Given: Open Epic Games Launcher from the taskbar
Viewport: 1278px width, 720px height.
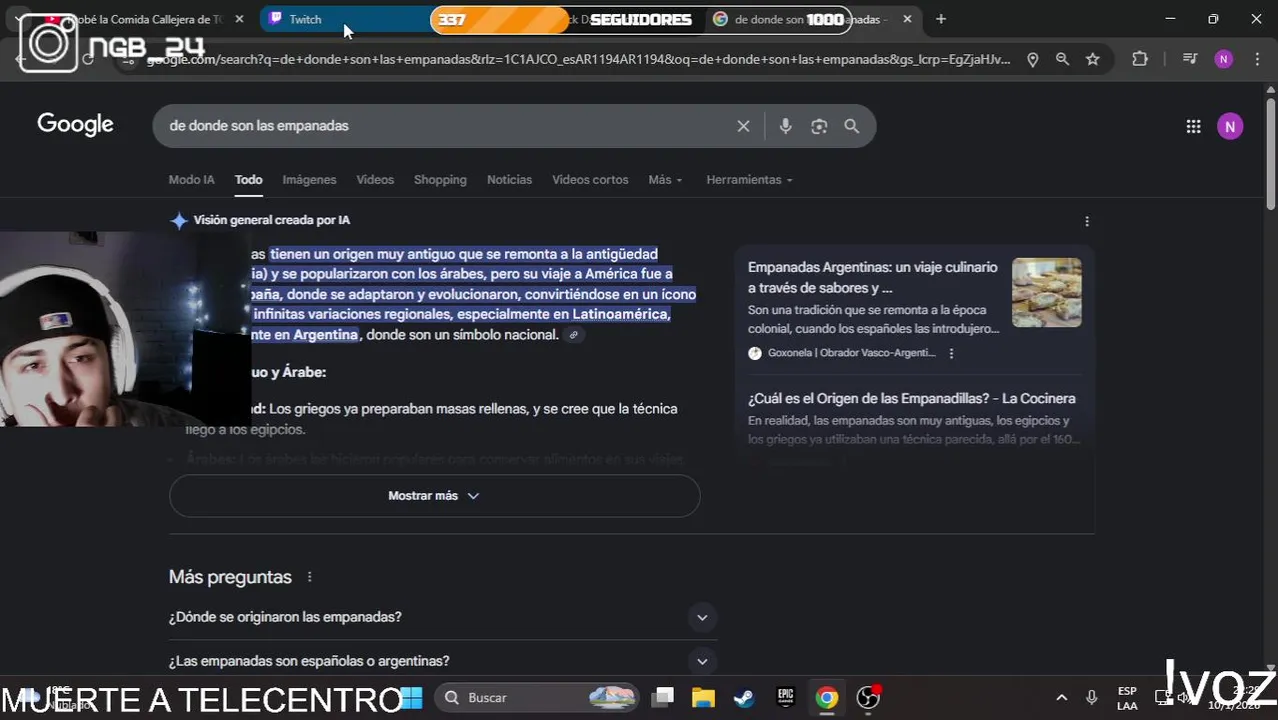Looking at the screenshot, I should tap(785, 697).
